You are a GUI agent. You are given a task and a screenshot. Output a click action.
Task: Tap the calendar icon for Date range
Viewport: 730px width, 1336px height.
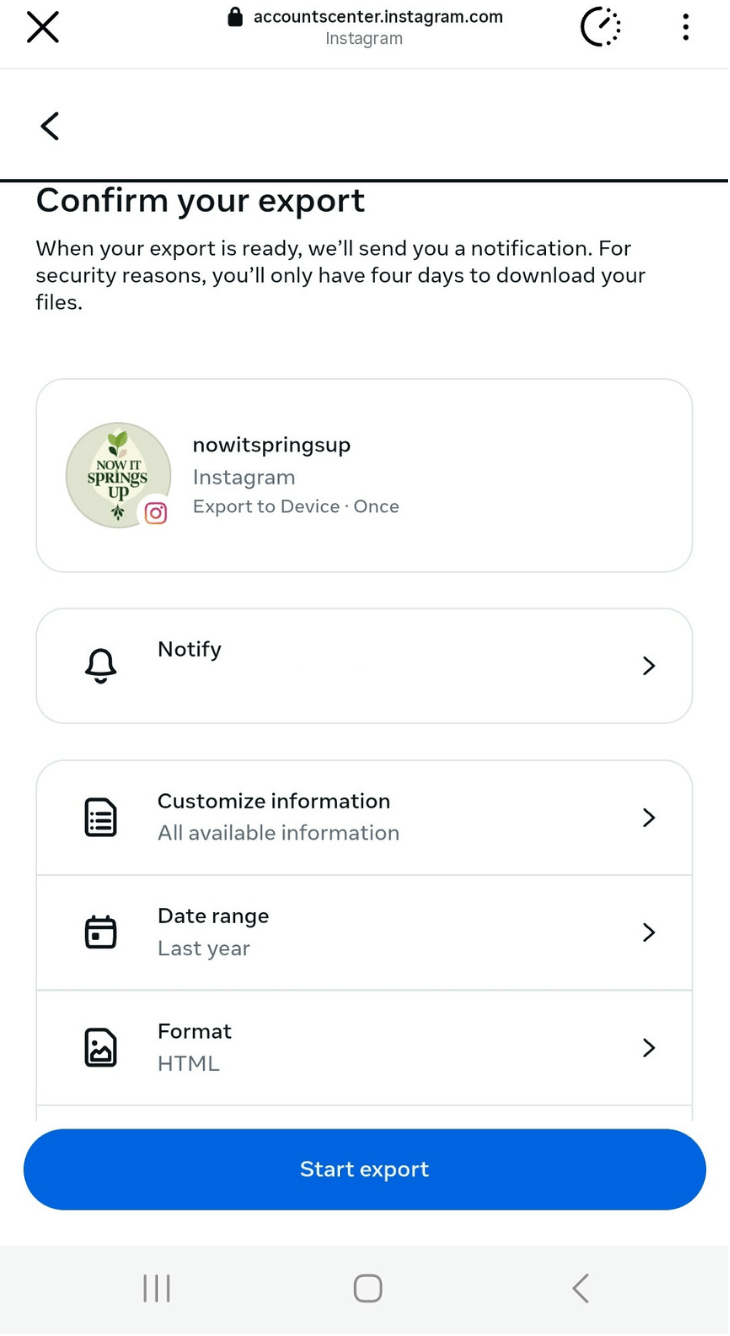[101, 933]
